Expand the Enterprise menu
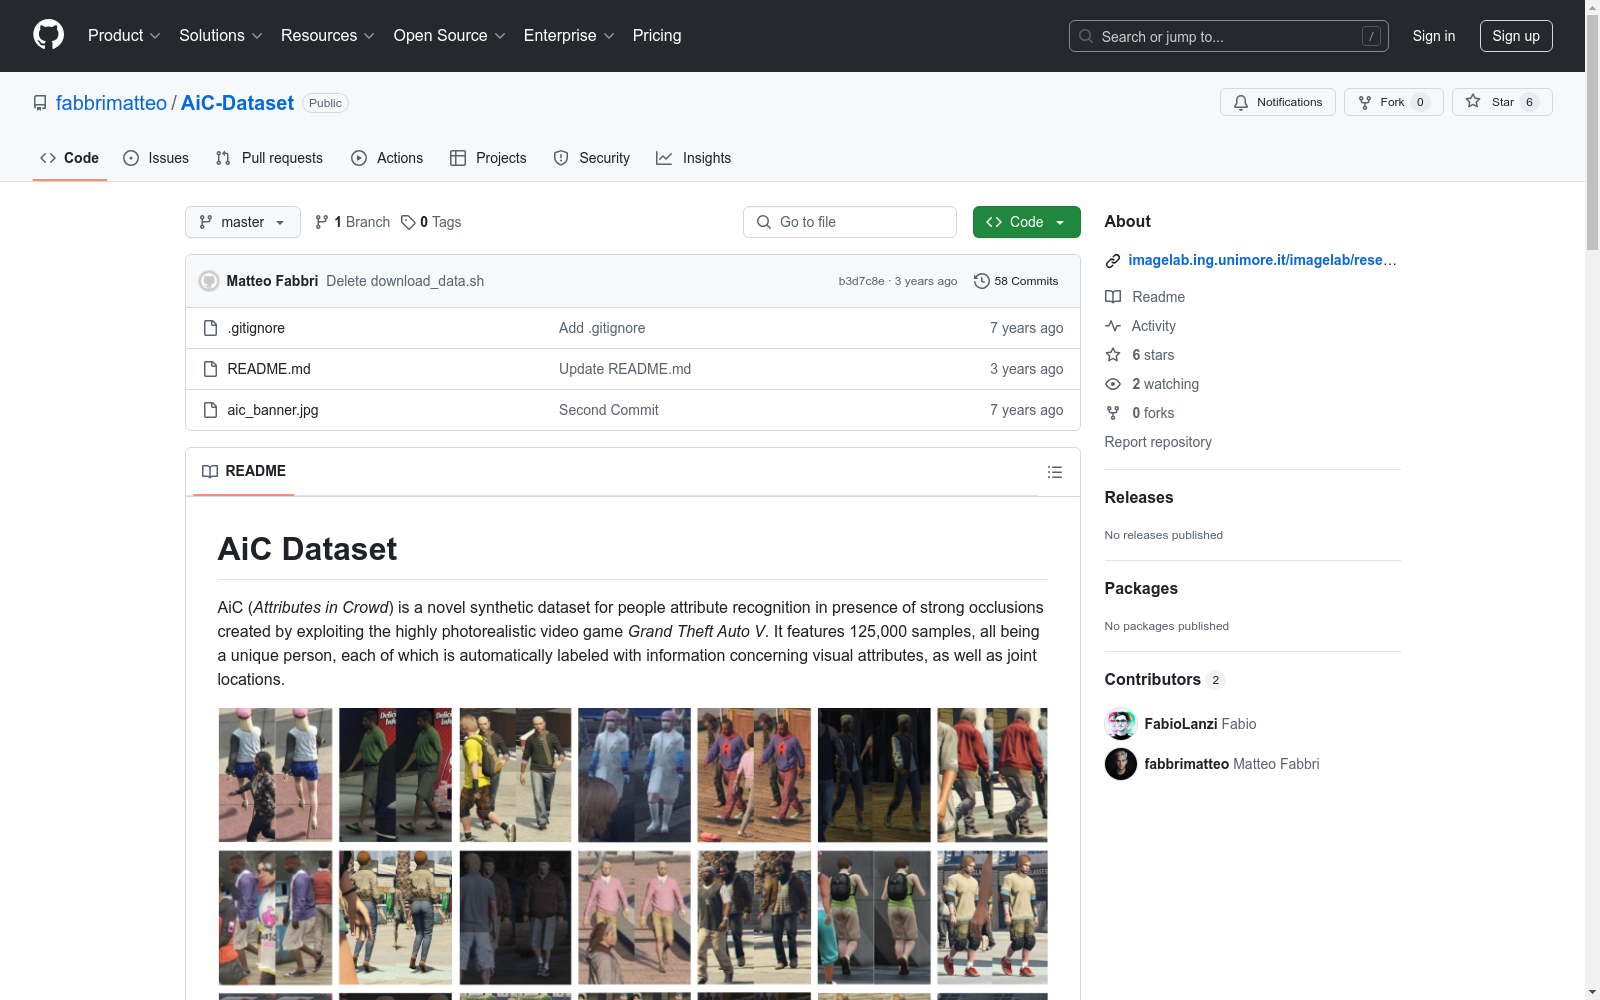Viewport: 1600px width, 1000px height. tap(569, 36)
